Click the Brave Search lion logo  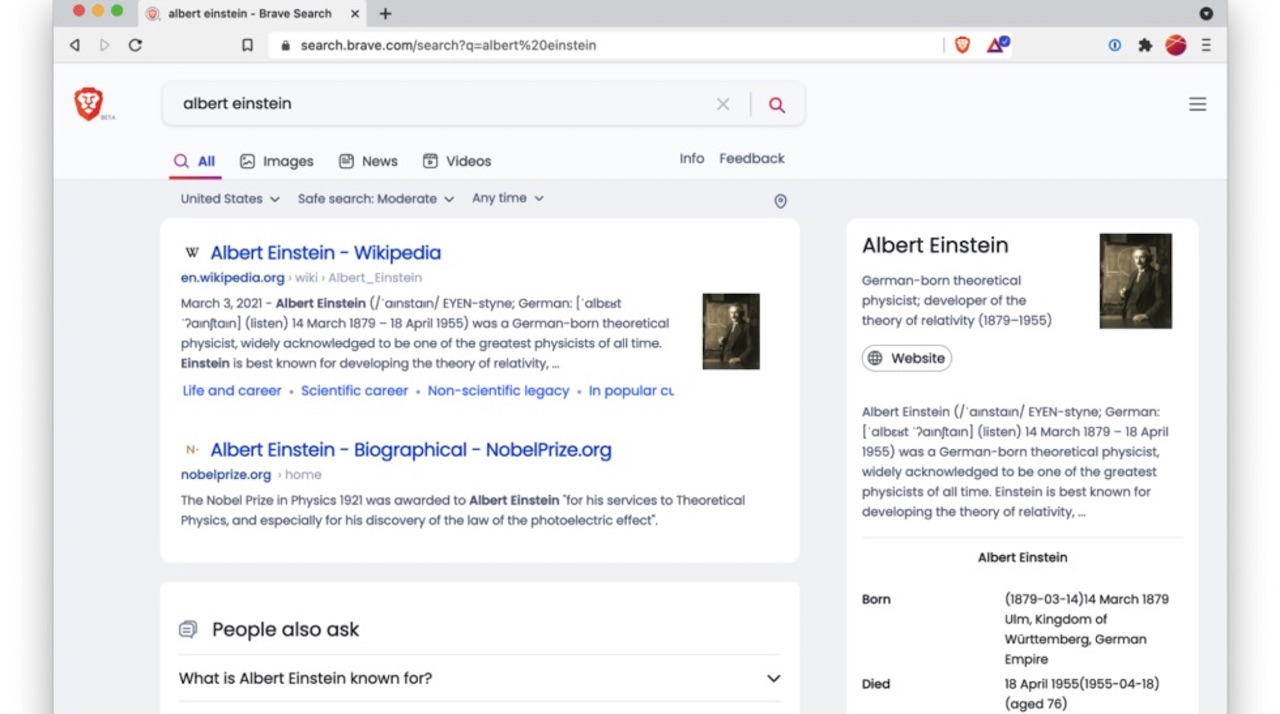[x=89, y=104]
